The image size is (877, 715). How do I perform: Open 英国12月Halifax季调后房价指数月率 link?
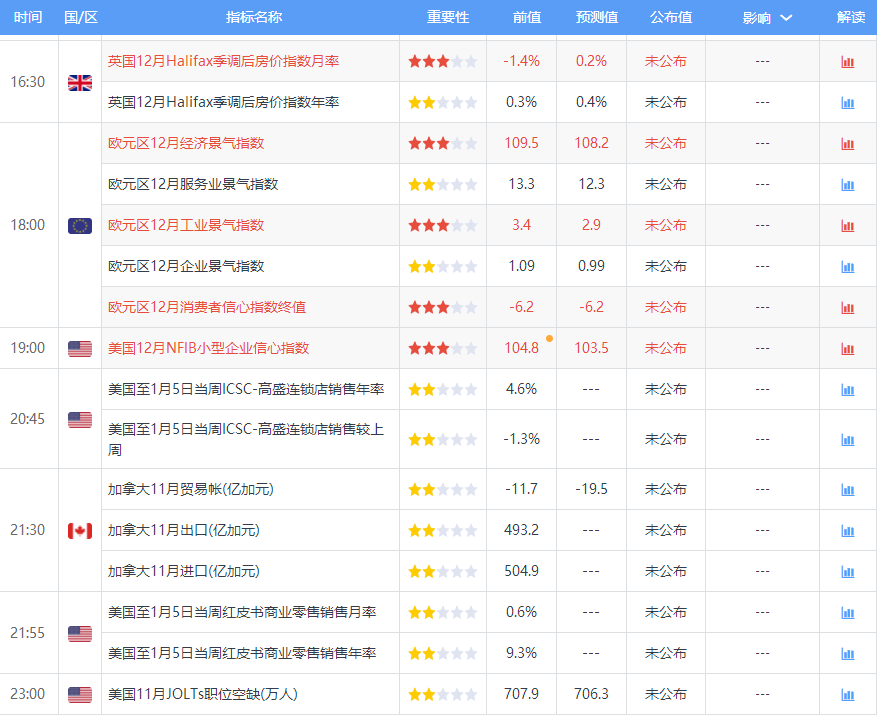click(x=226, y=61)
